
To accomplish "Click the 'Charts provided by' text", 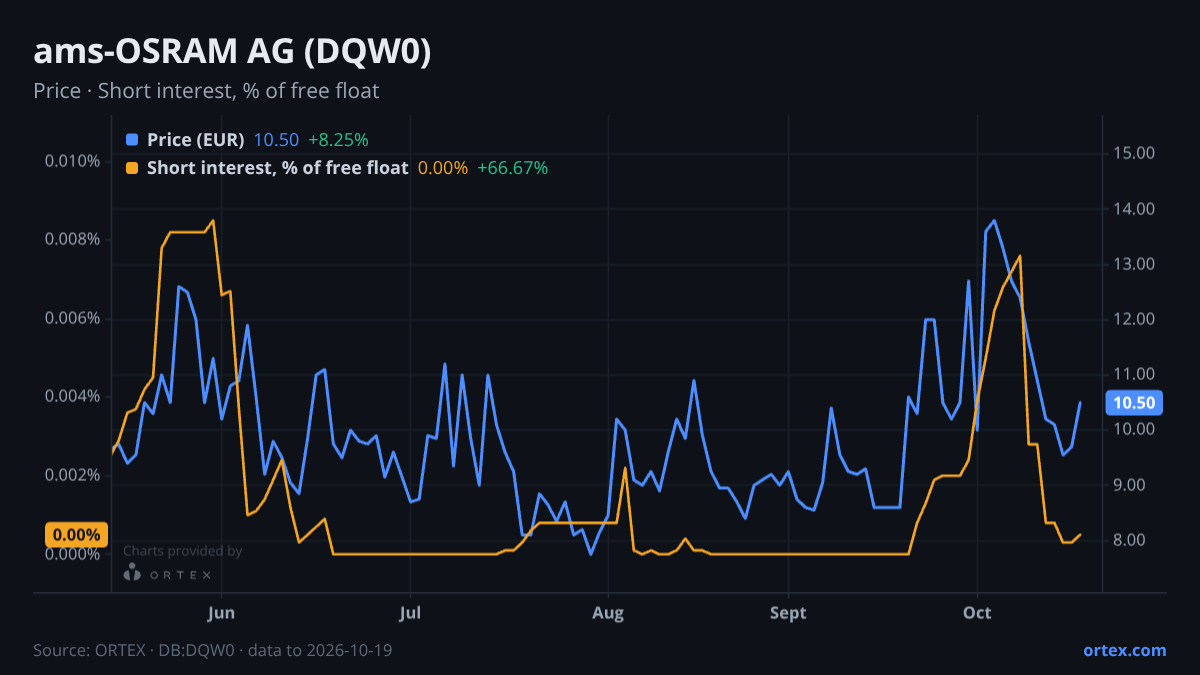I will [182, 551].
